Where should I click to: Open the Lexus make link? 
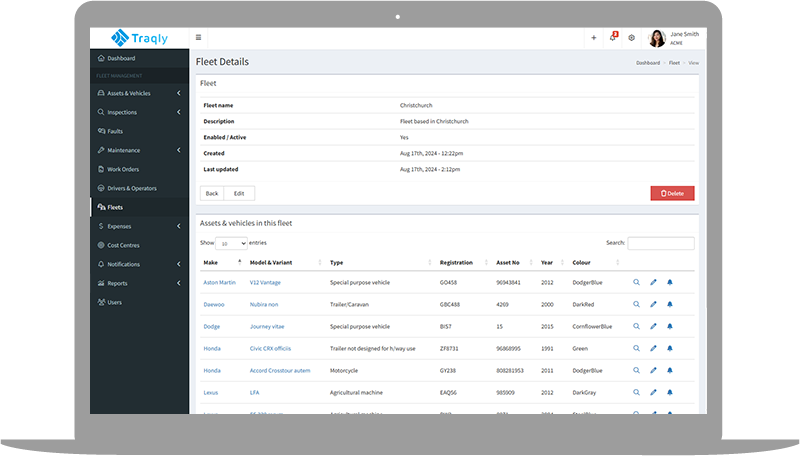(211, 393)
